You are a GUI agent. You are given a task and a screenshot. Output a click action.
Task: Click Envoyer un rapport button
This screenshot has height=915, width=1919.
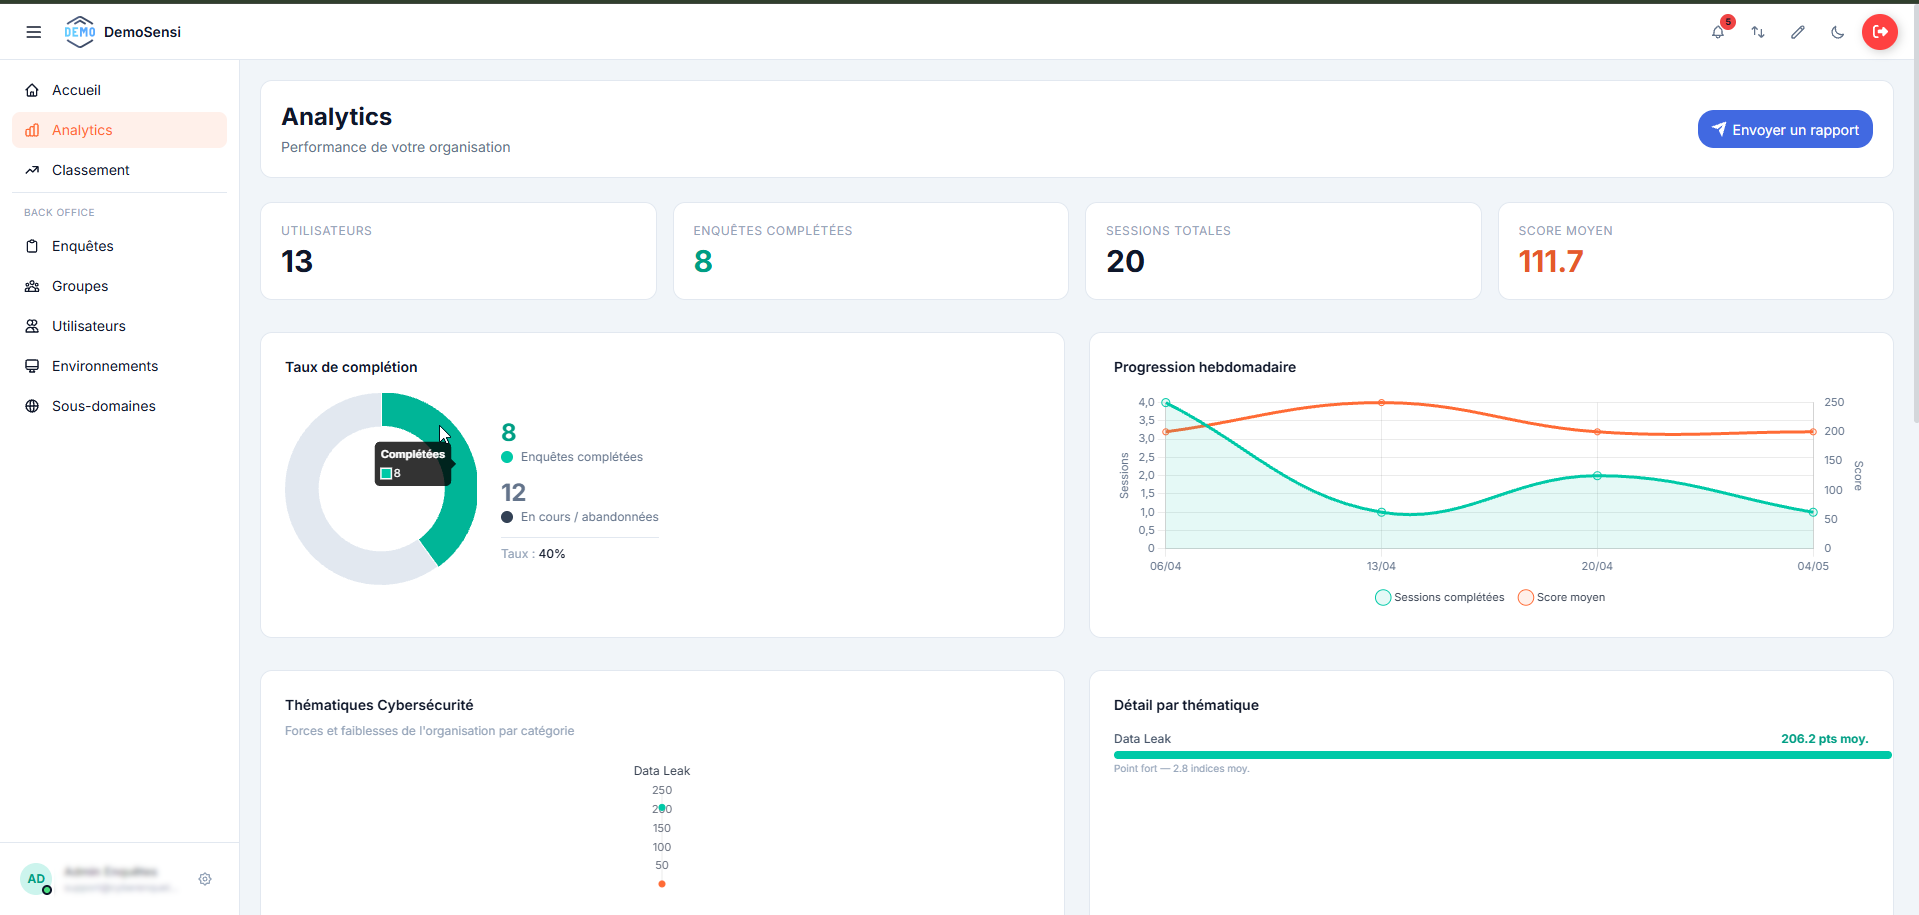[x=1785, y=129]
